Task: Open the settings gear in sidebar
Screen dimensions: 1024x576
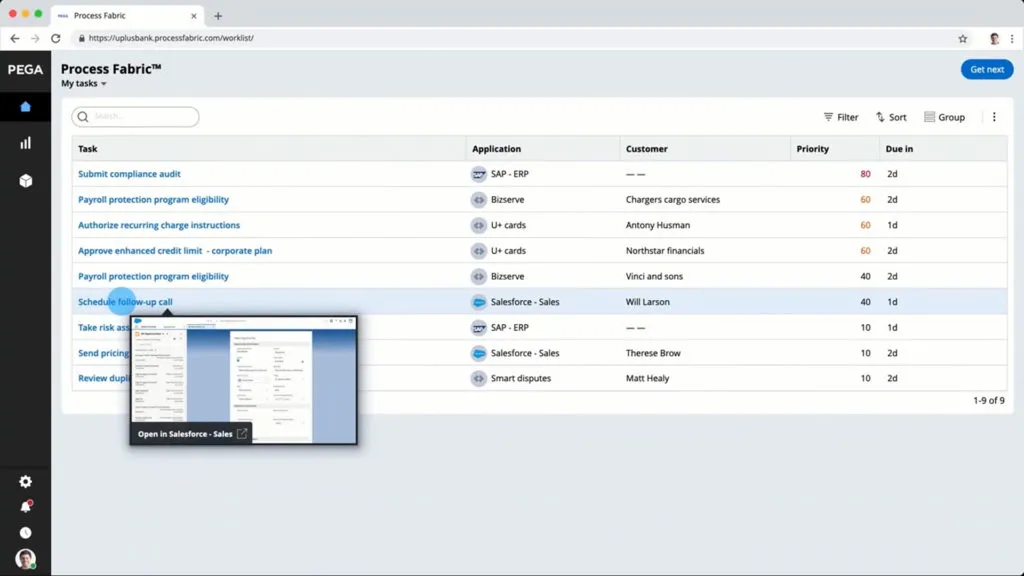Action: [x=25, y=481]
